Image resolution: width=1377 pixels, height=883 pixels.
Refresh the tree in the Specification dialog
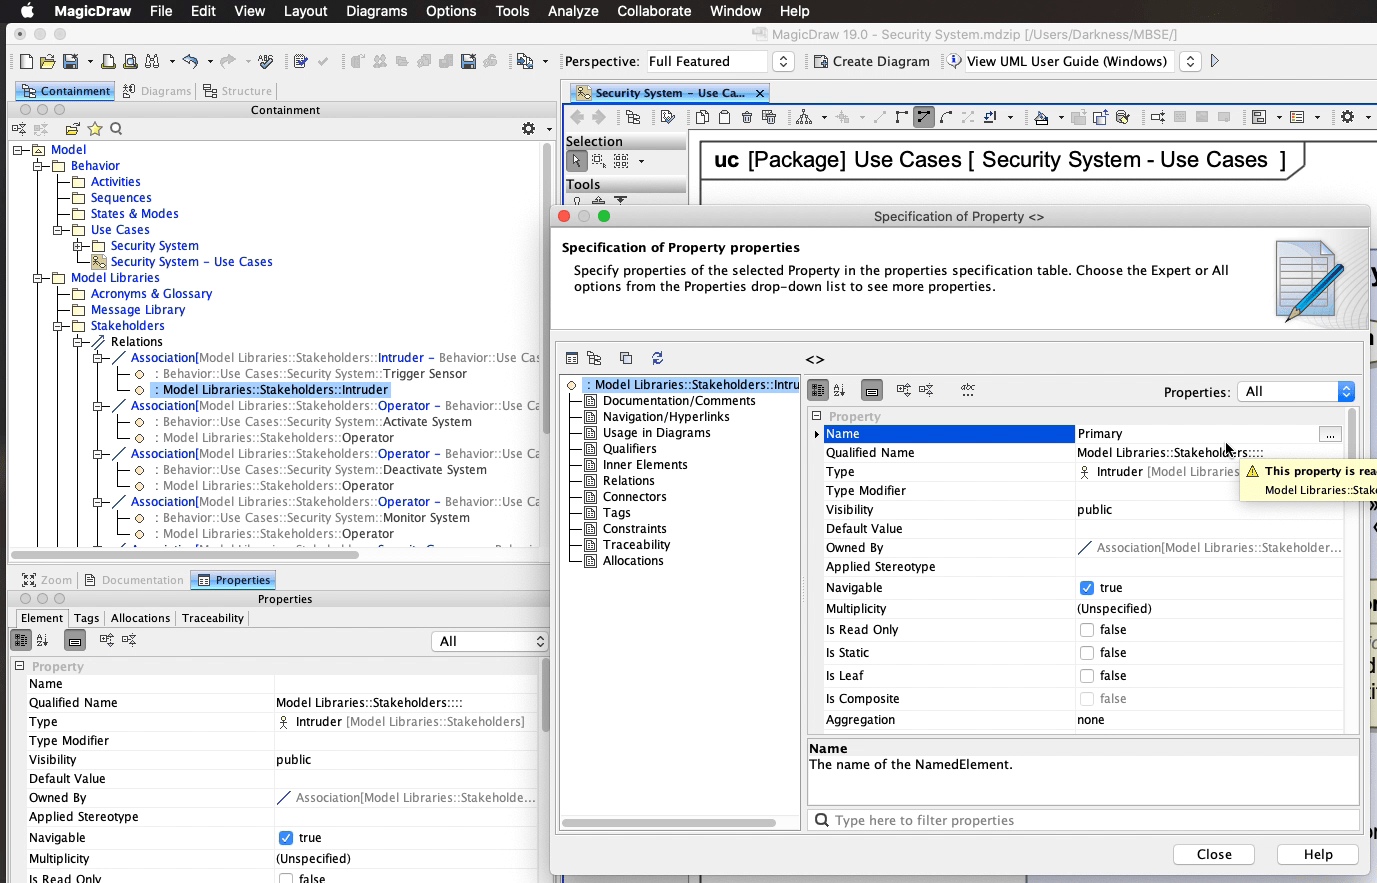pyautogui.click(x=658, y=358)
